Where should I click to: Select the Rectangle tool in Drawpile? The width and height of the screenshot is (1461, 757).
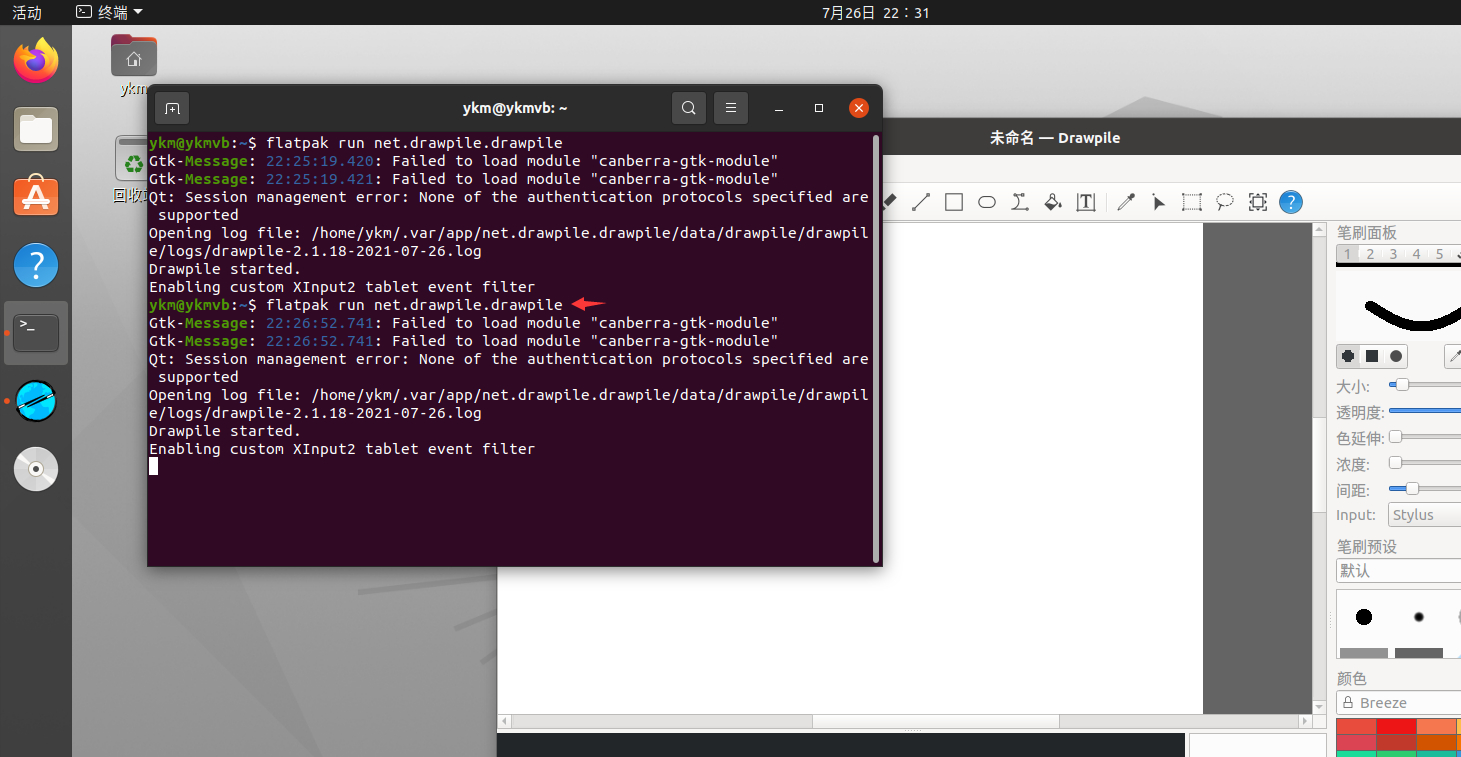[x=954, y=202]
